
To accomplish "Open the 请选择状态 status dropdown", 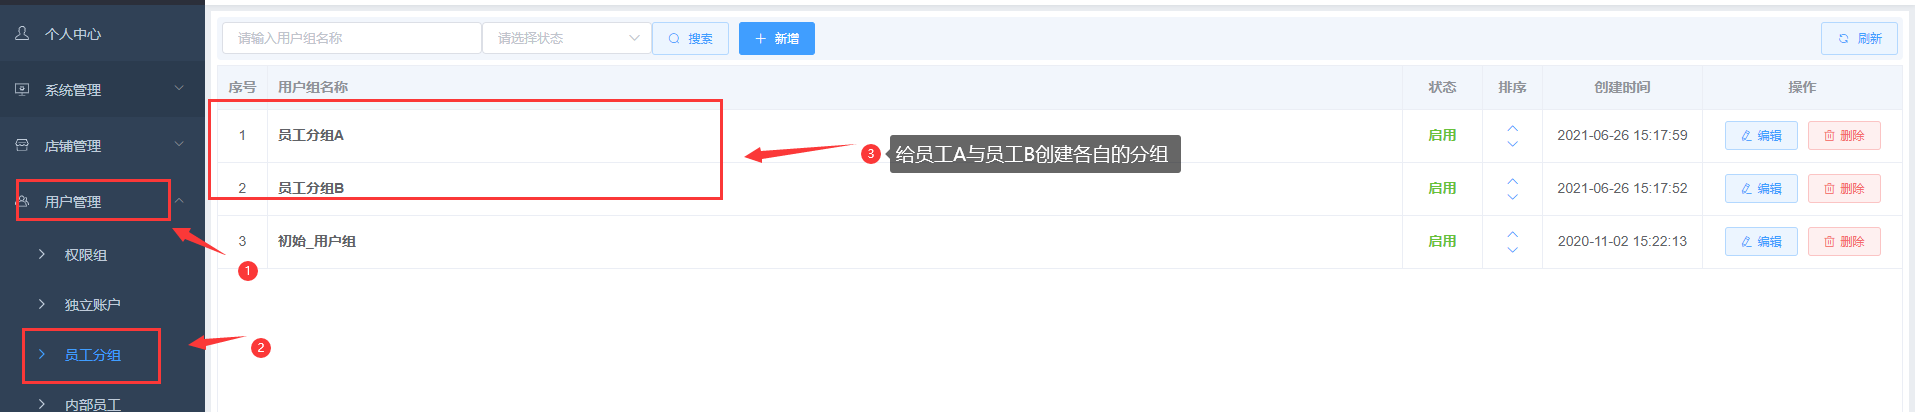I will [567, 38].
